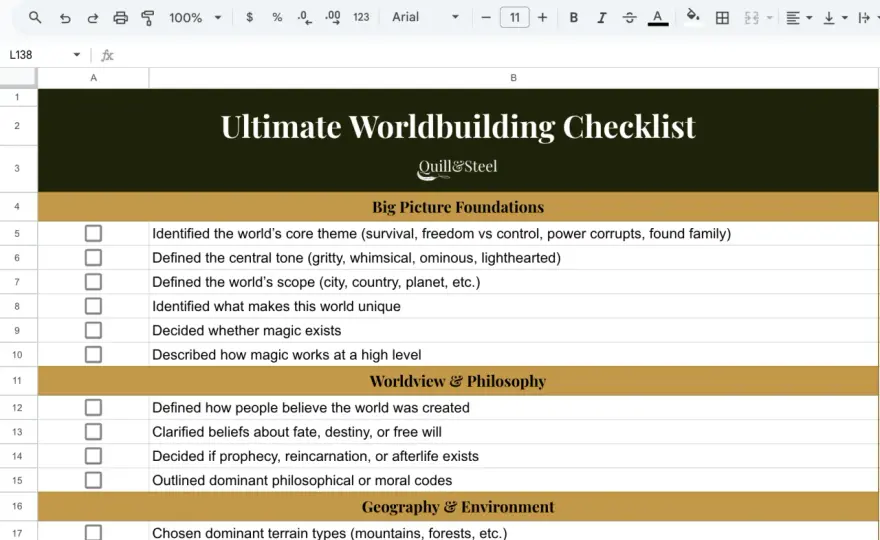Select the Ultimate Worldbuilding Checklist title cell
Viewport: 880px width, 540px height.
[x=458, y=126]
